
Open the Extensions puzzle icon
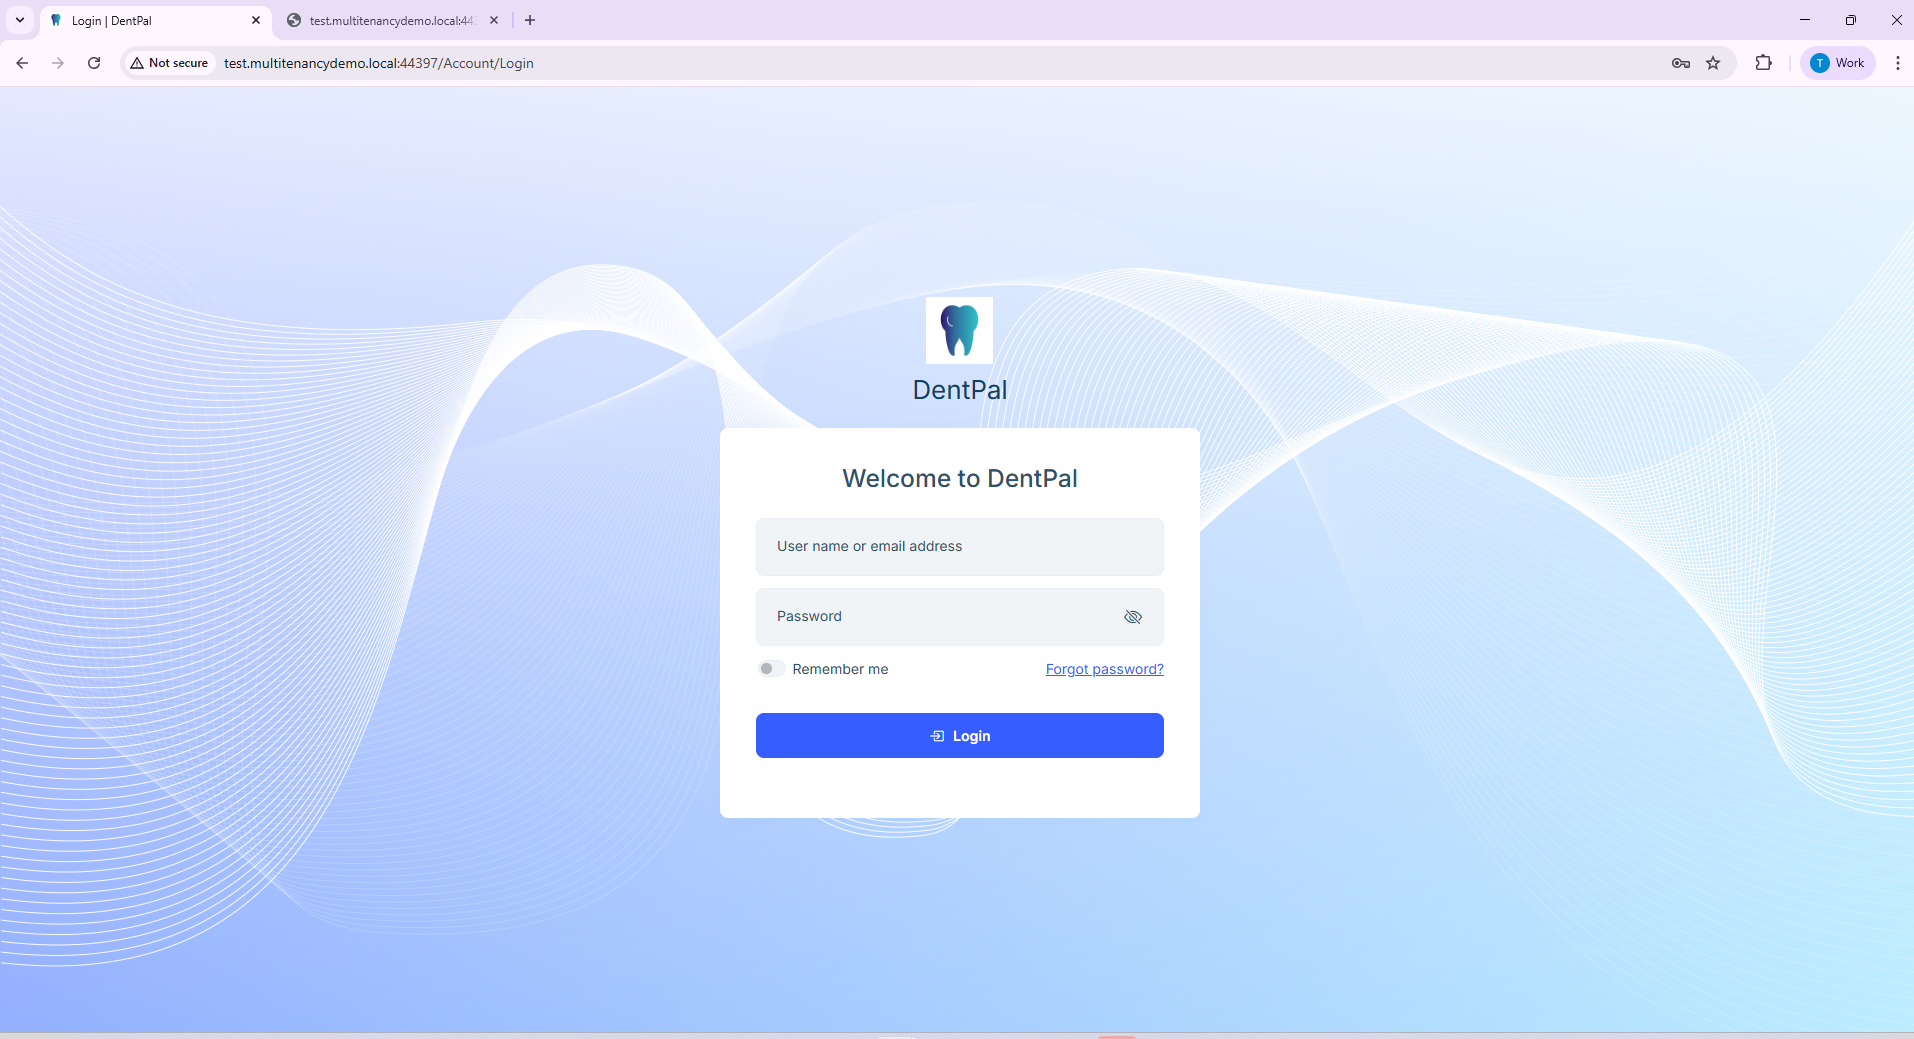point(1763,63)
